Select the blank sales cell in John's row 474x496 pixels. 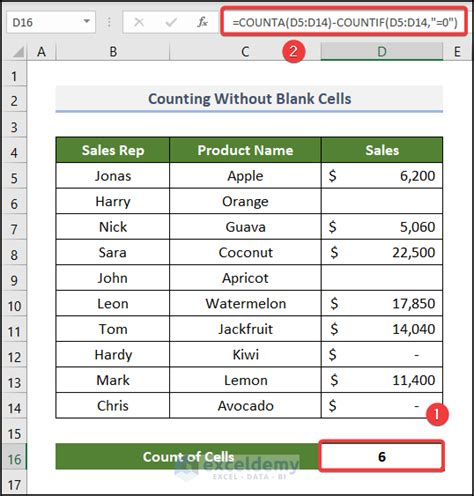click(x=382, y=278)
